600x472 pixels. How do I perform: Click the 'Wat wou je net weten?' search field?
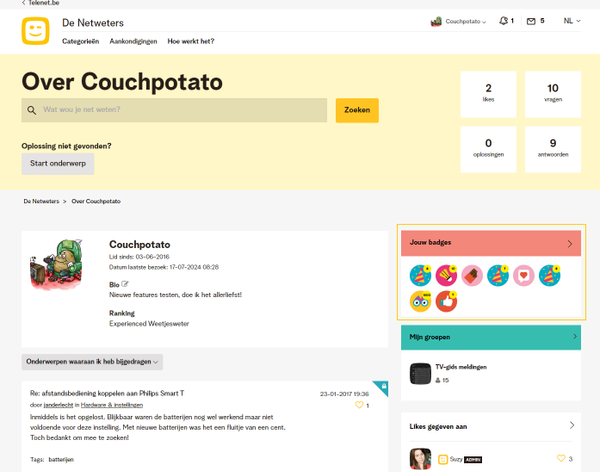point(174,110)
